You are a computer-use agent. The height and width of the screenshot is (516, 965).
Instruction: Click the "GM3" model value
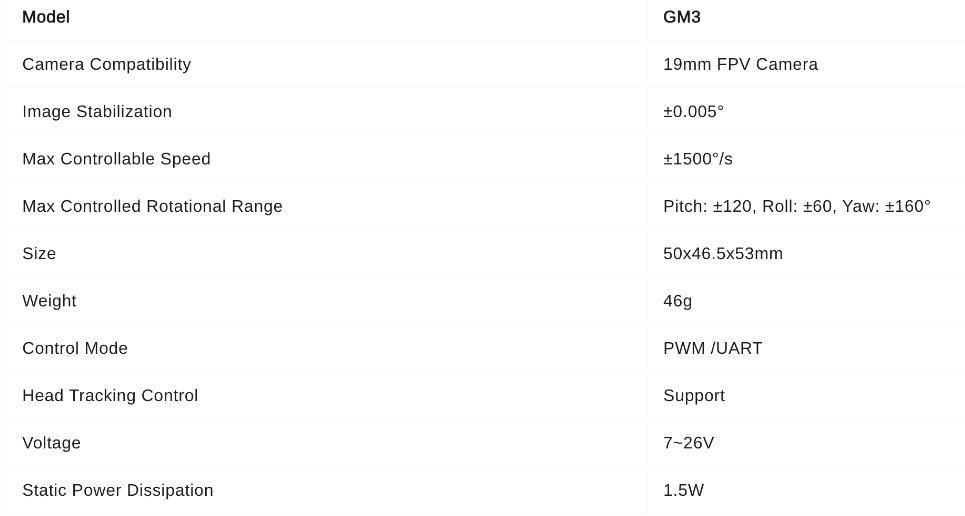(682, 17)
